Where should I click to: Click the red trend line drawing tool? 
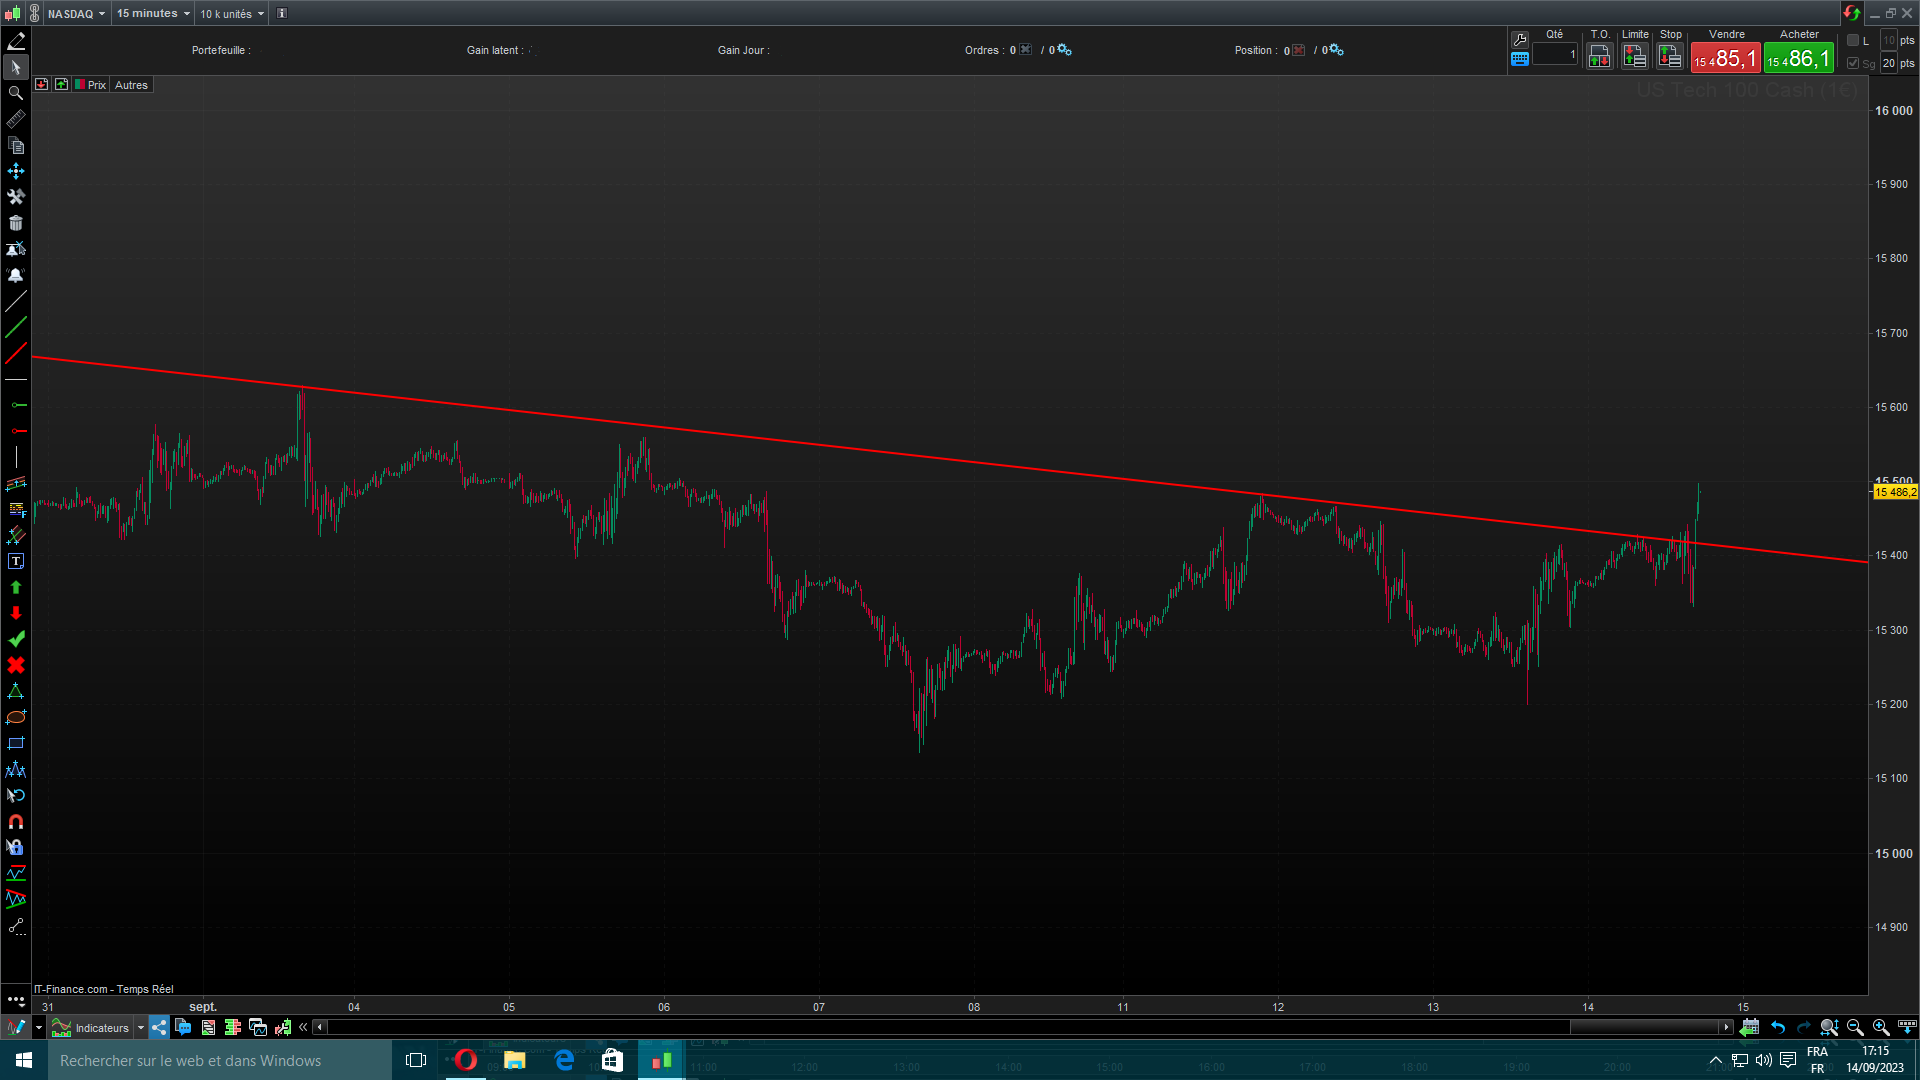(x=15, y=353)
